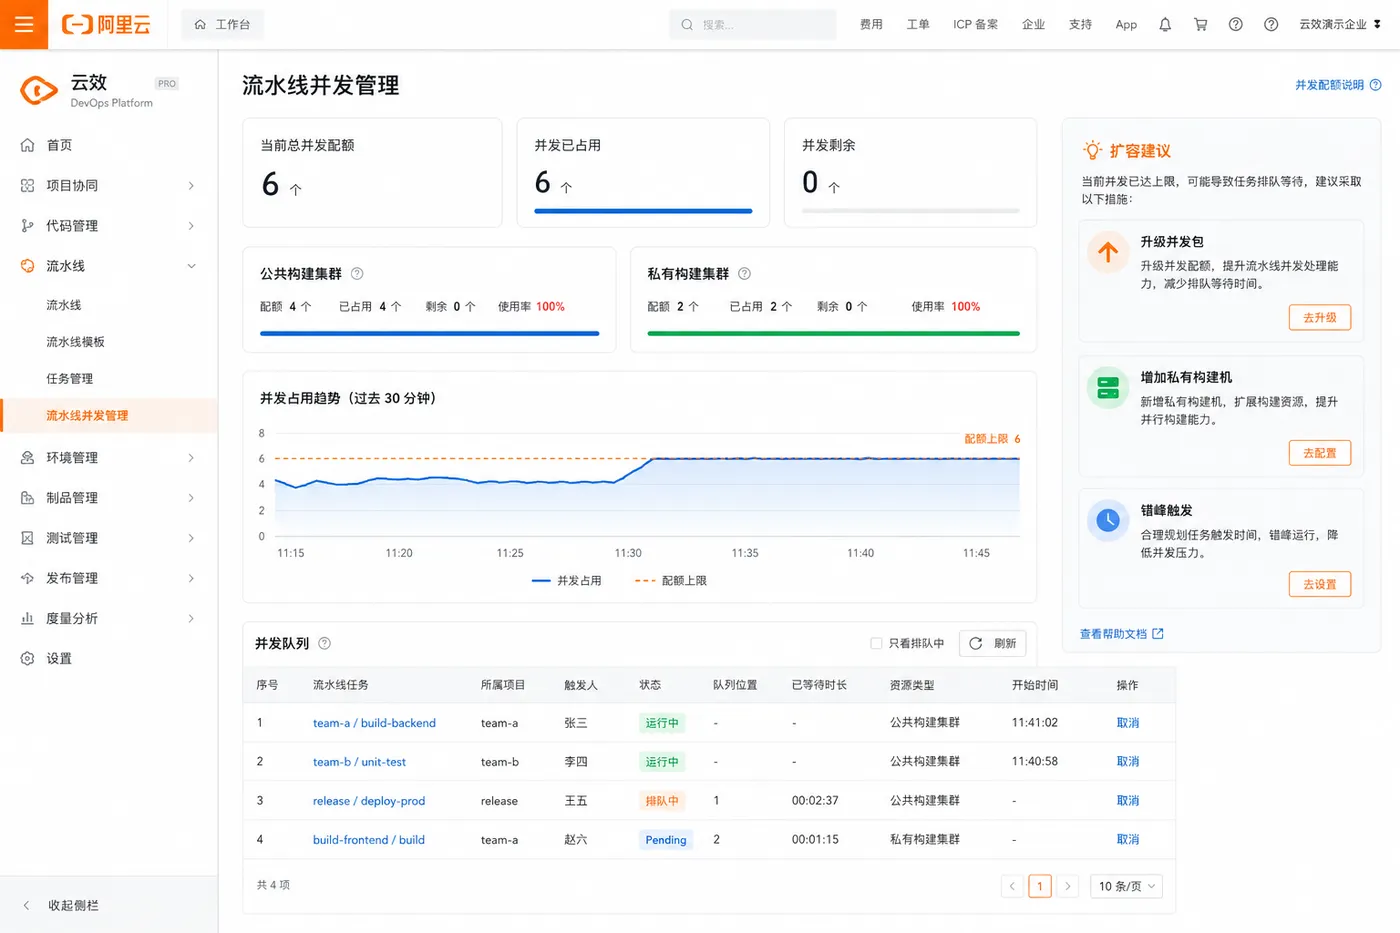This screenshot has height=933, width=1400.
Task: Collapse the 流水线 sidebar section
Action: point(109,266)
